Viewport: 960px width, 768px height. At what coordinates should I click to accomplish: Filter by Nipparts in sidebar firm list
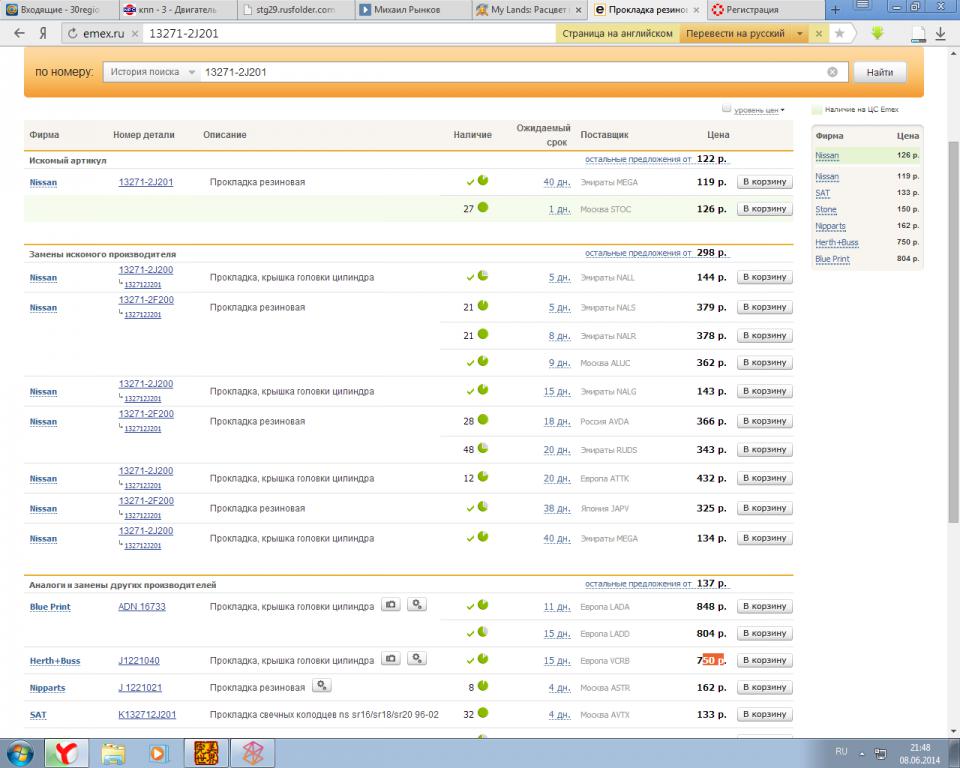(x=830, y=226)
